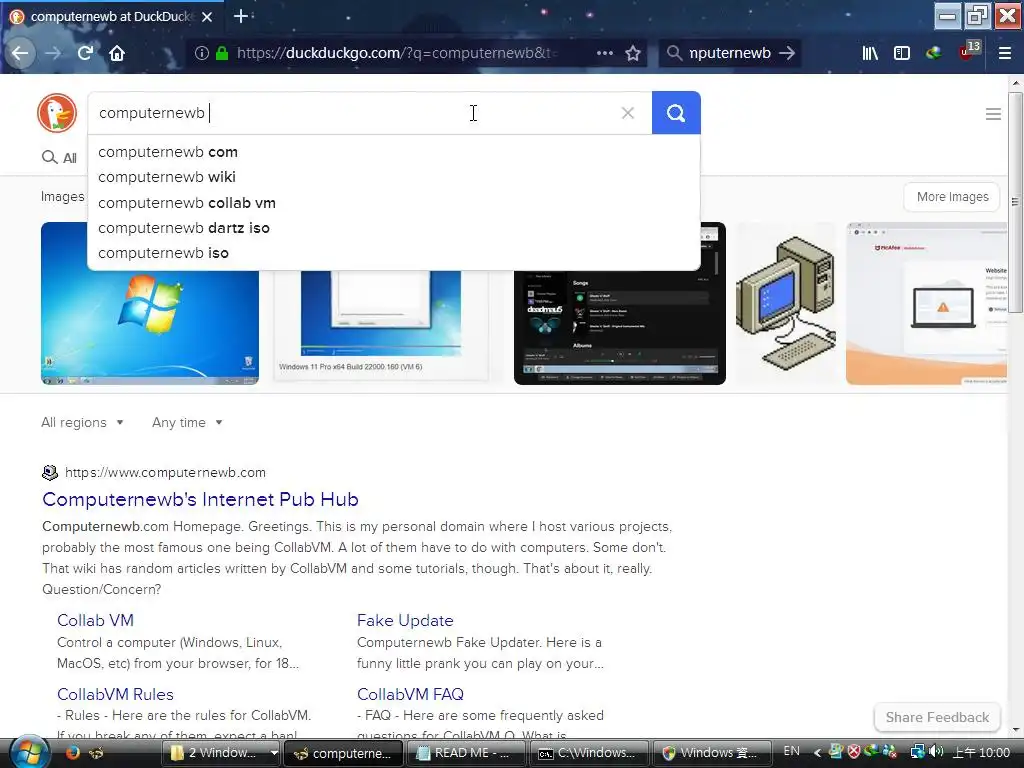Expand the Any time dropdown

pyautogui.click(x=187, y=423)
